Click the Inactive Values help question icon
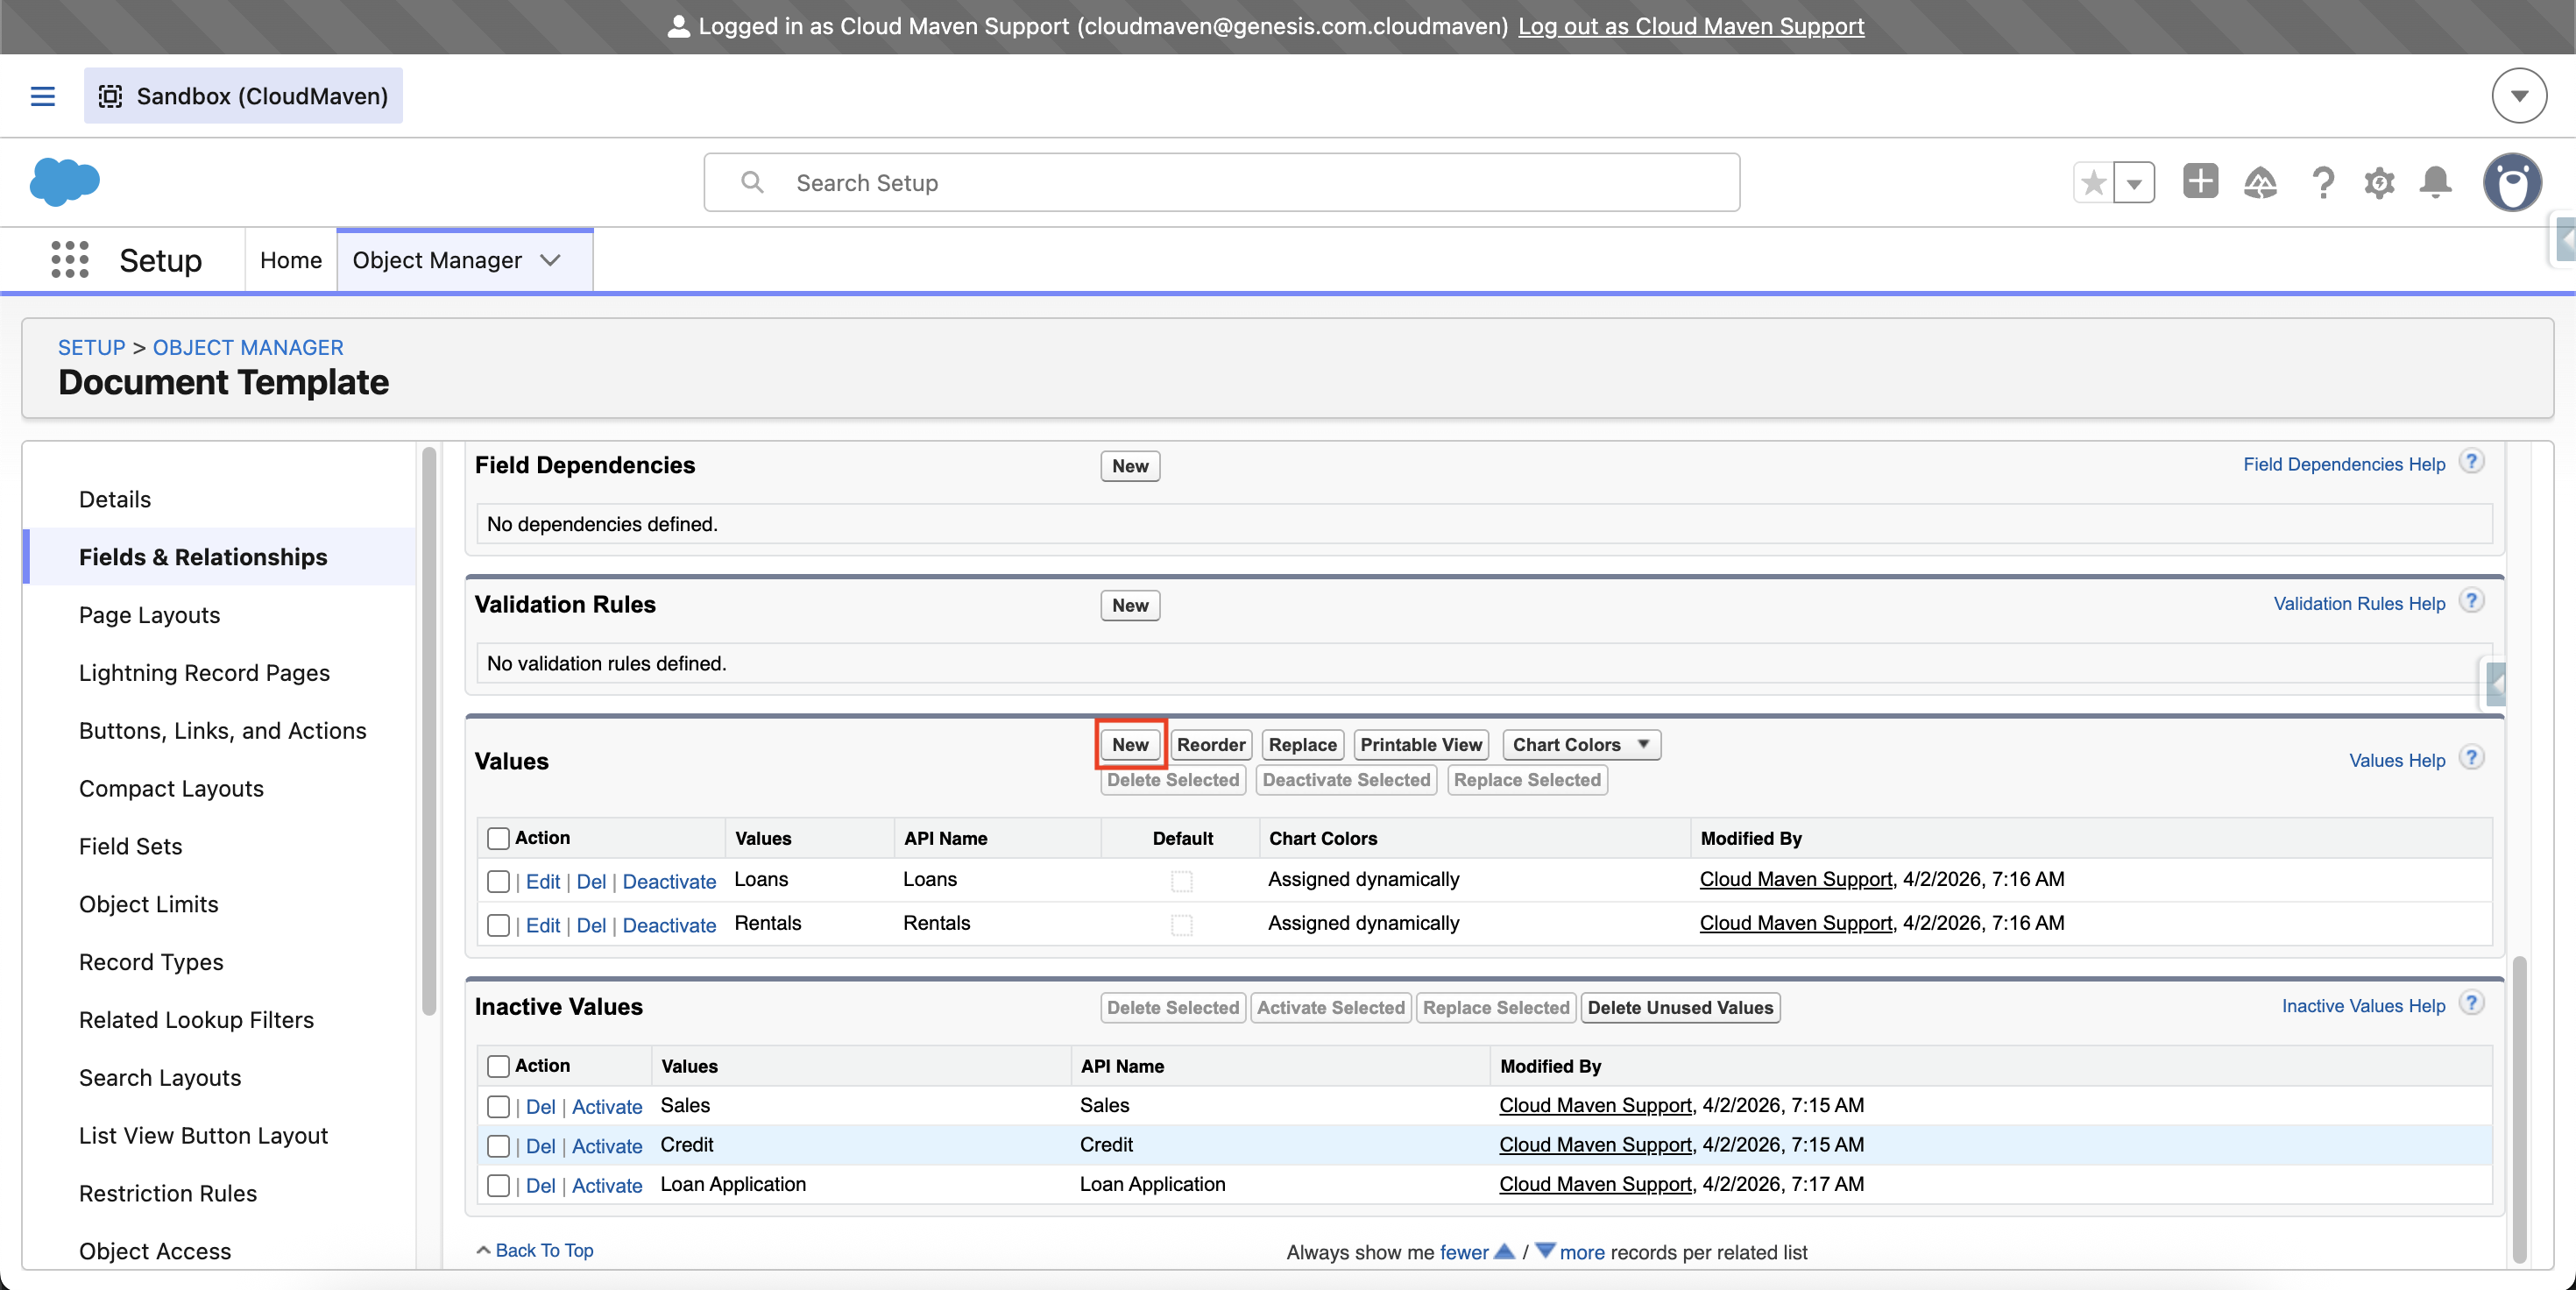2576x1290 pixels. click(x=2471, y=1003)
